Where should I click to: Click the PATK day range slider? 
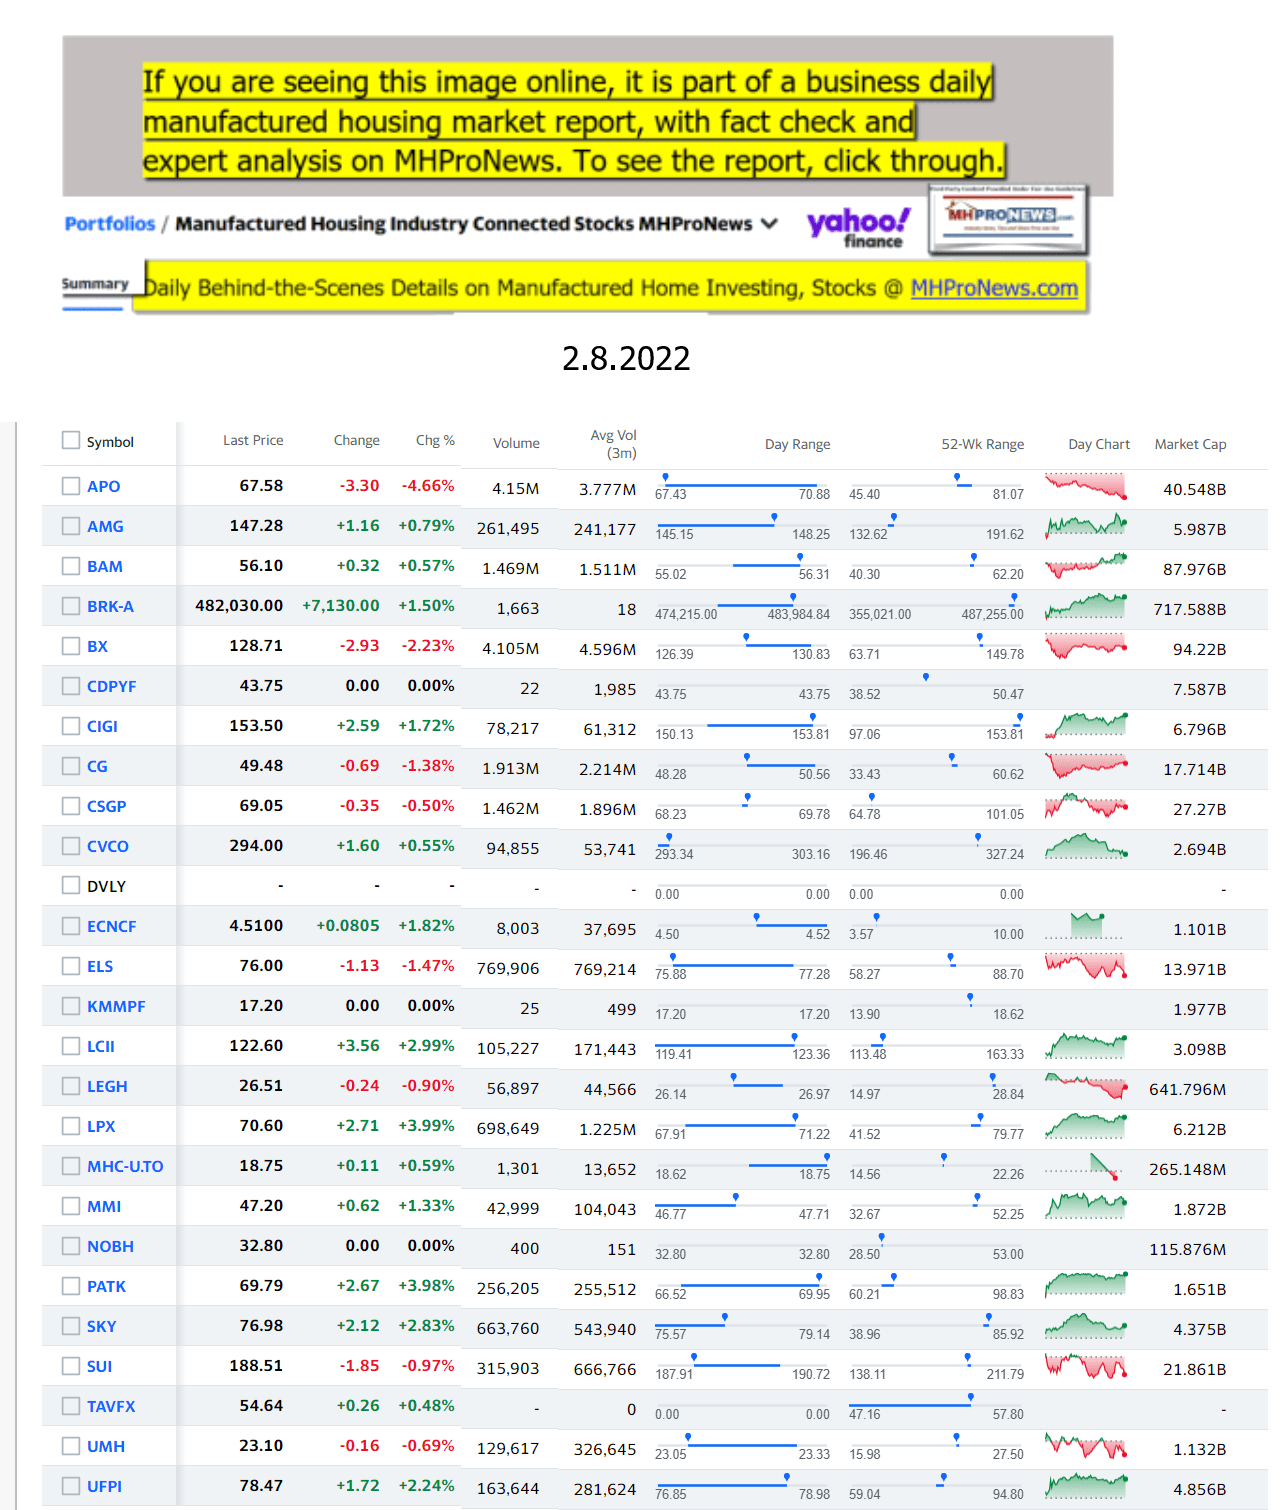tap(743, 1287)
